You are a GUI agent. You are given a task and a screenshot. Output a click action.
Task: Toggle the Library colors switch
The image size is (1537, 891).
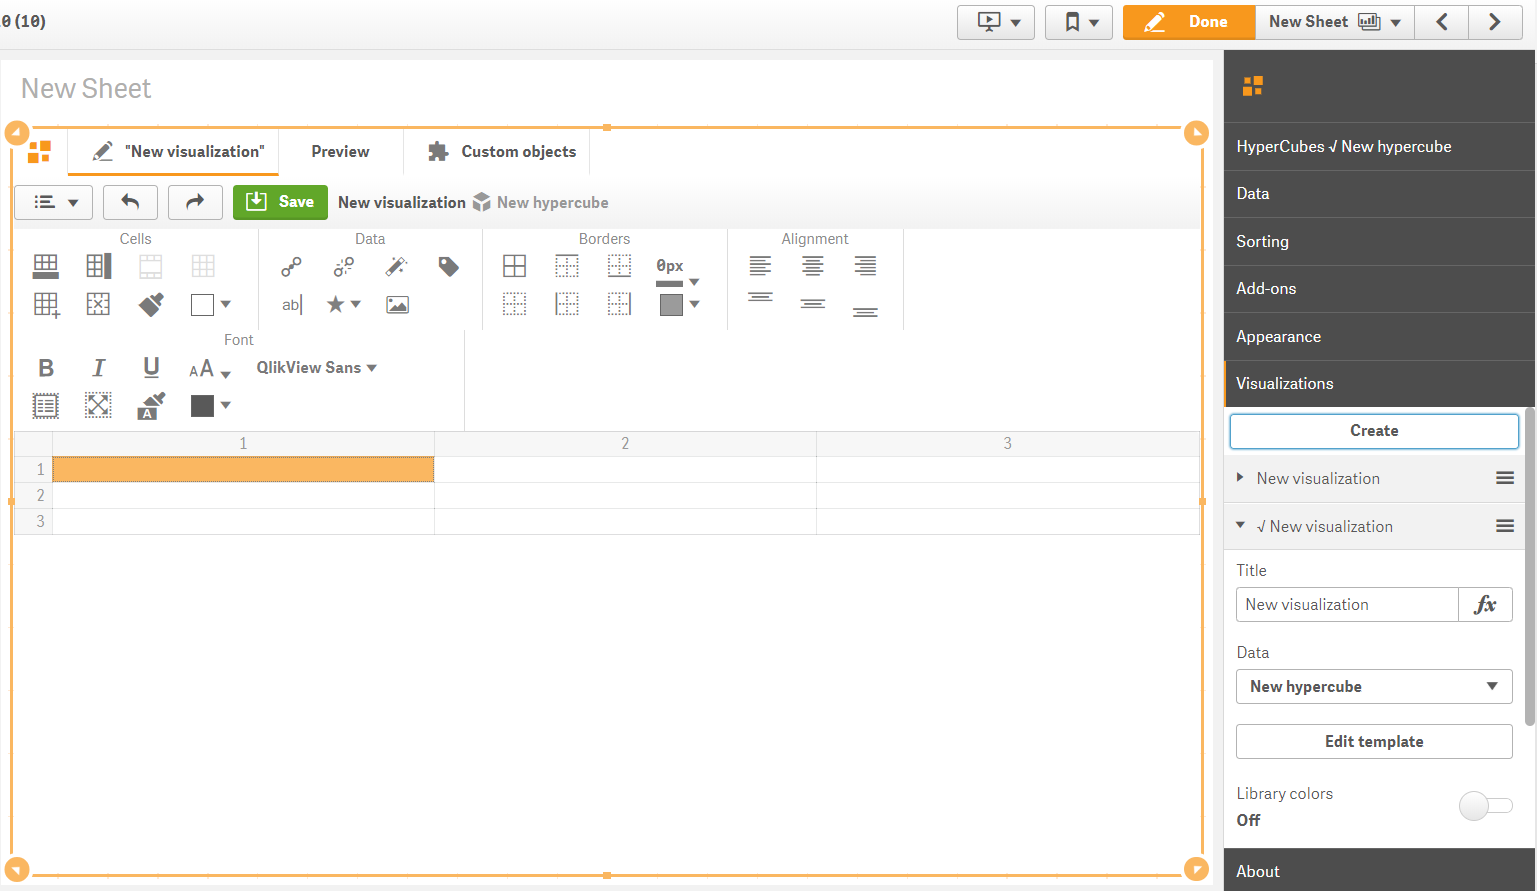(x=1485, y=806)
